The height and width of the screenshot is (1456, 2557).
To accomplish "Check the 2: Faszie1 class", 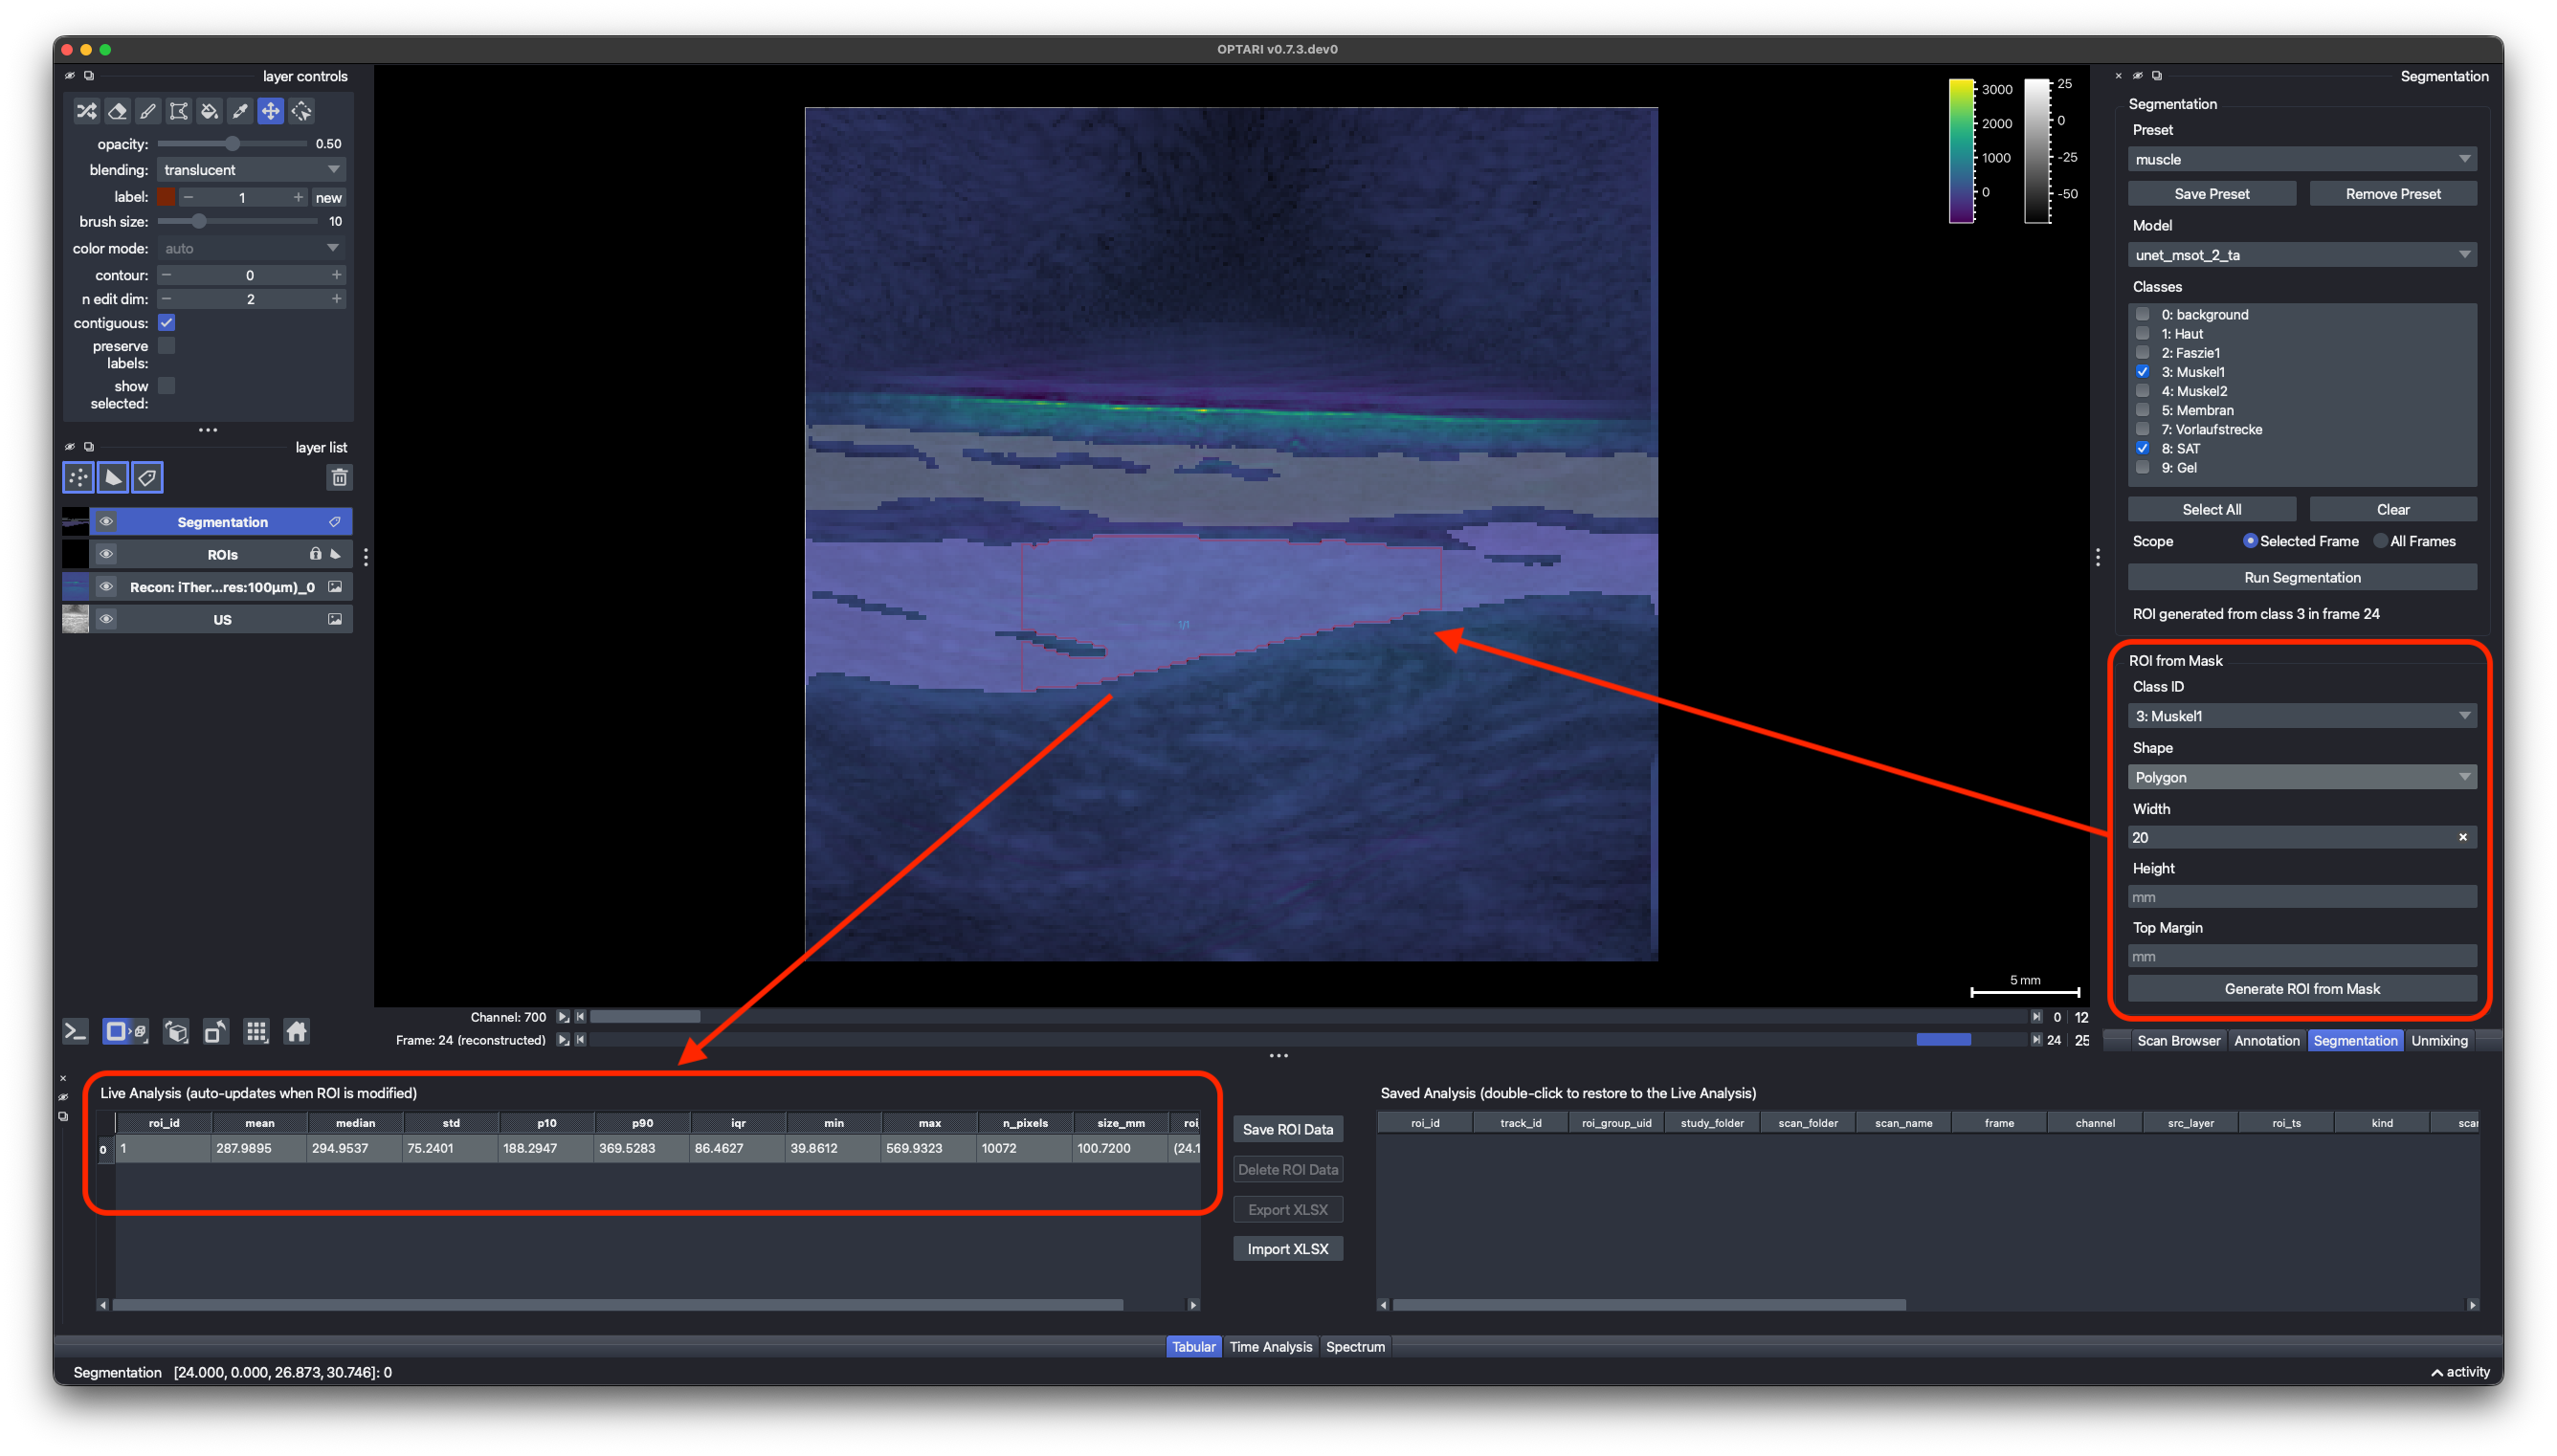I will click(x=2143, y=353).
